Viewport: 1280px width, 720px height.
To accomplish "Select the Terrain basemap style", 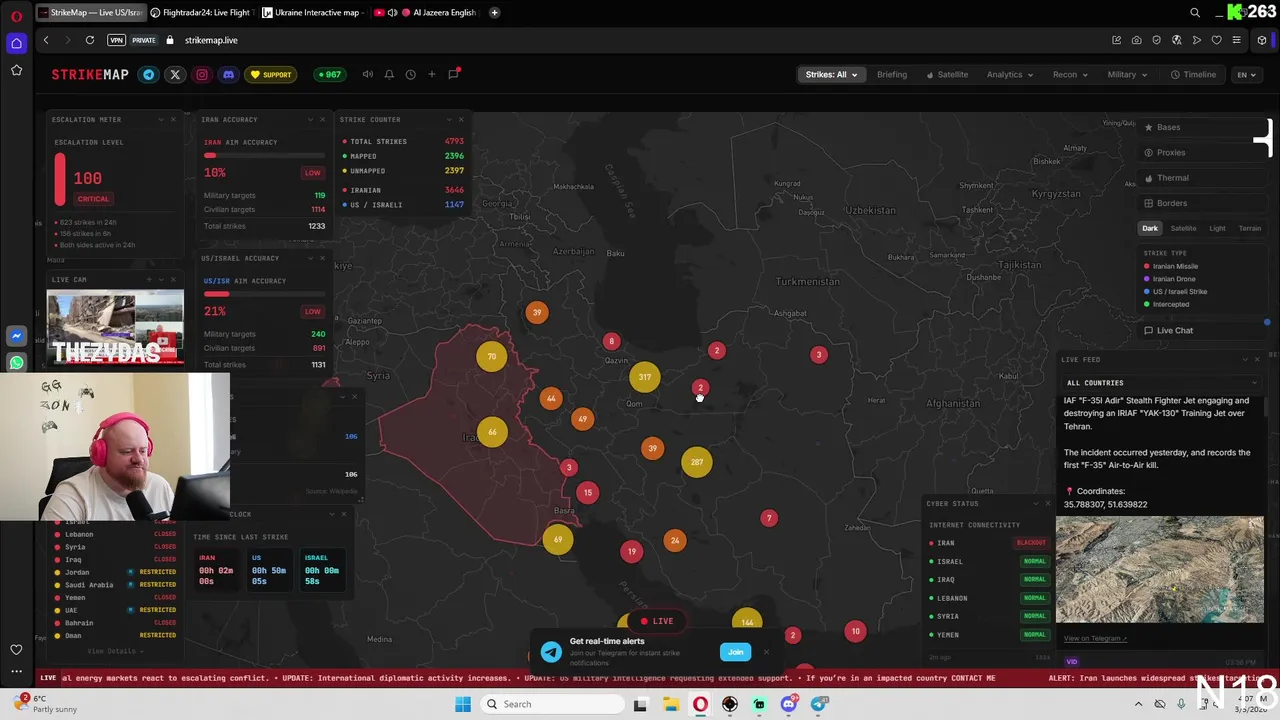I will [x=1250, y=228].
